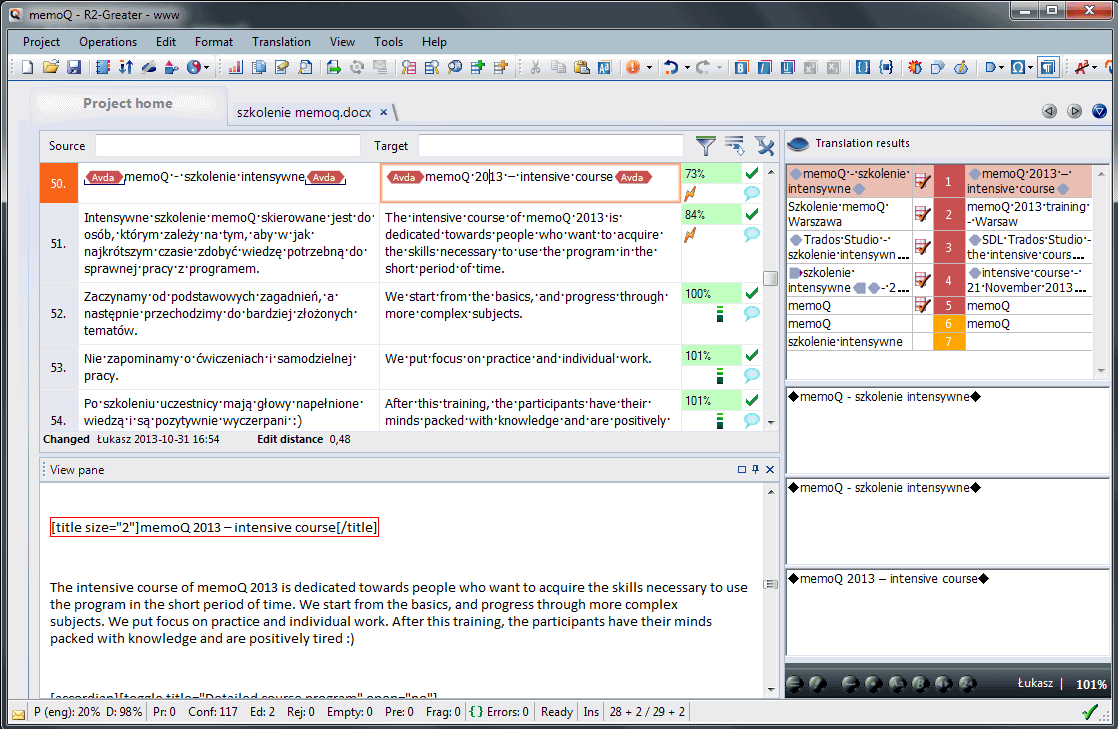Confirm segment 51 via its green checkmark
This screenshot has height=729, width=1118.
(751, 214)
